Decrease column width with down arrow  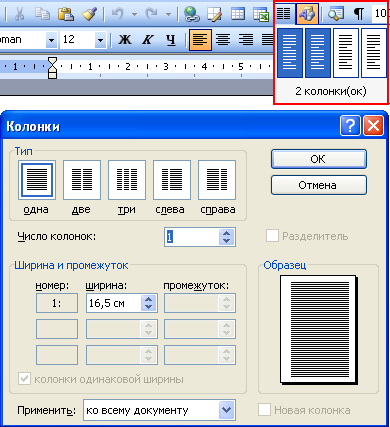point(149,307)
